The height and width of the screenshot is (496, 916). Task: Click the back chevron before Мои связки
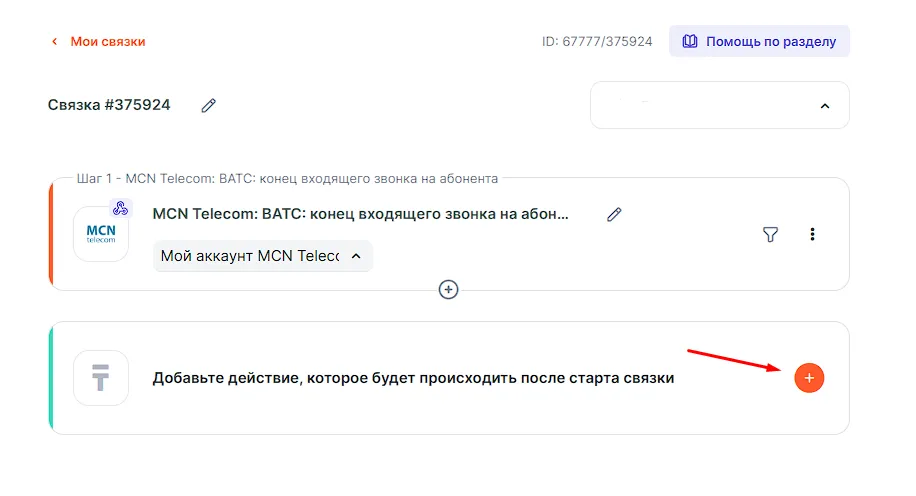click(54, 42)
